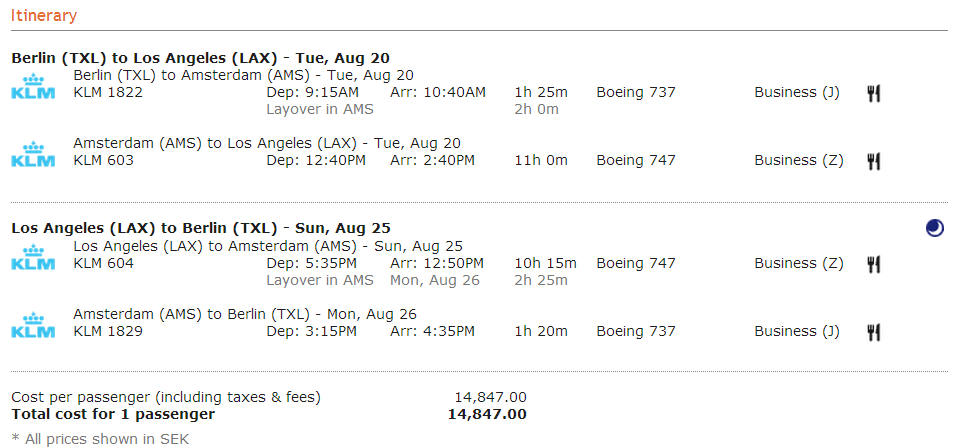Click the KLM logo beside flight KLM 603
Image resolution: width=963 pixels, height=448 pixels.
32,154
